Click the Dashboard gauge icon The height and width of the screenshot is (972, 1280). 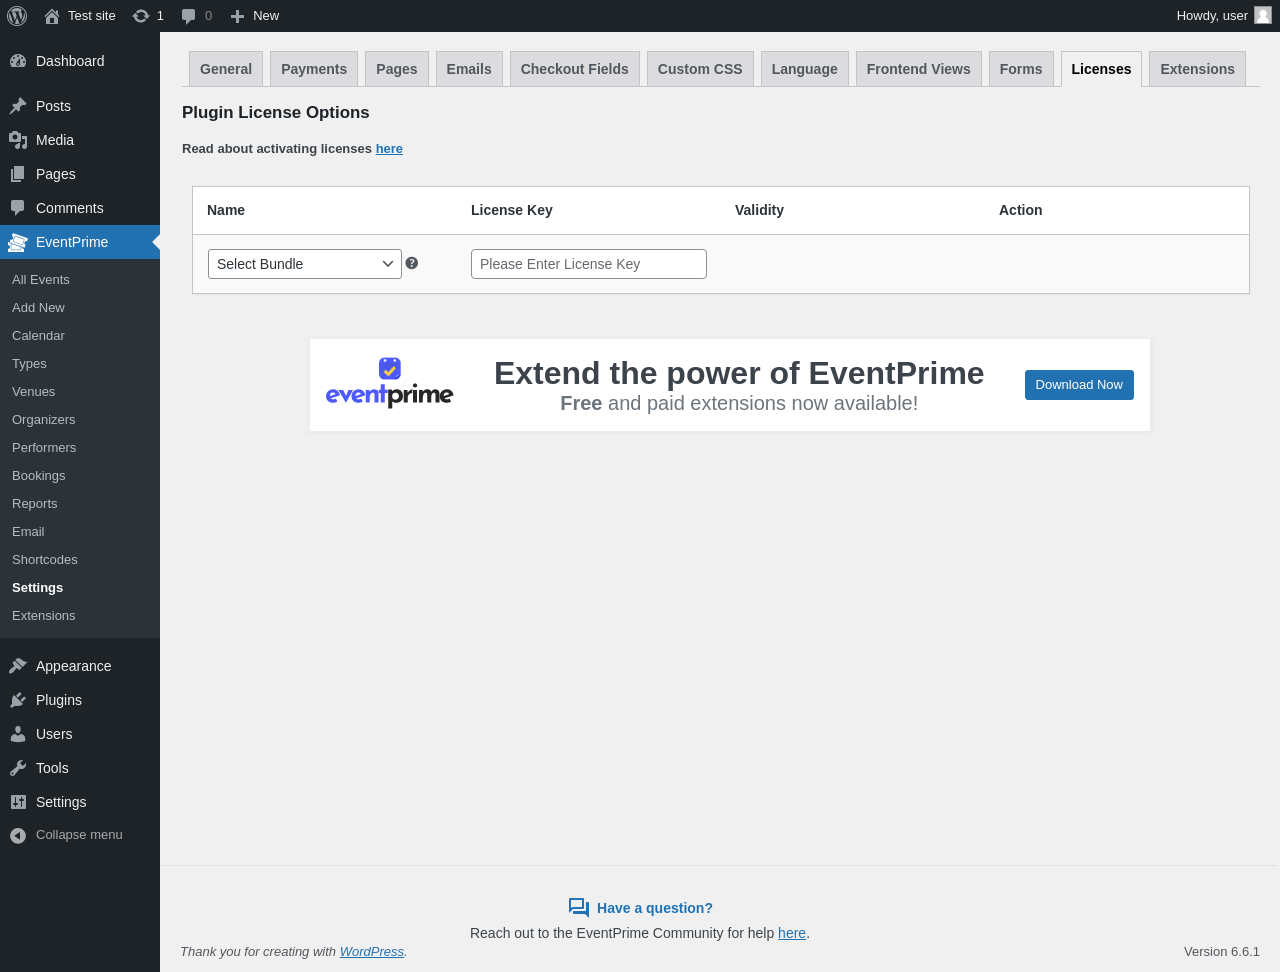(18, 61)
